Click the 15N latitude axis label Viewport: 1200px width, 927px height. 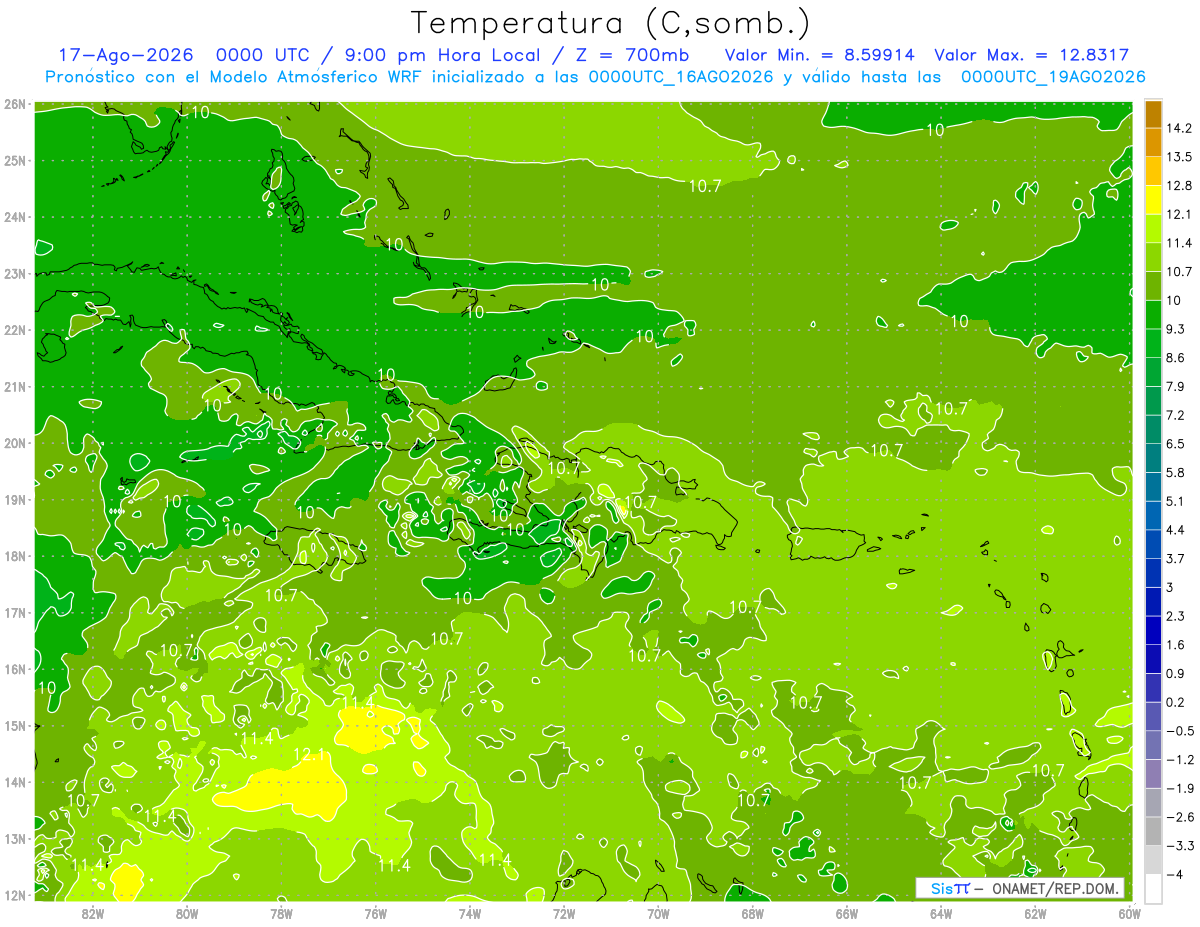pyautogui.click(x=14, y=725)
